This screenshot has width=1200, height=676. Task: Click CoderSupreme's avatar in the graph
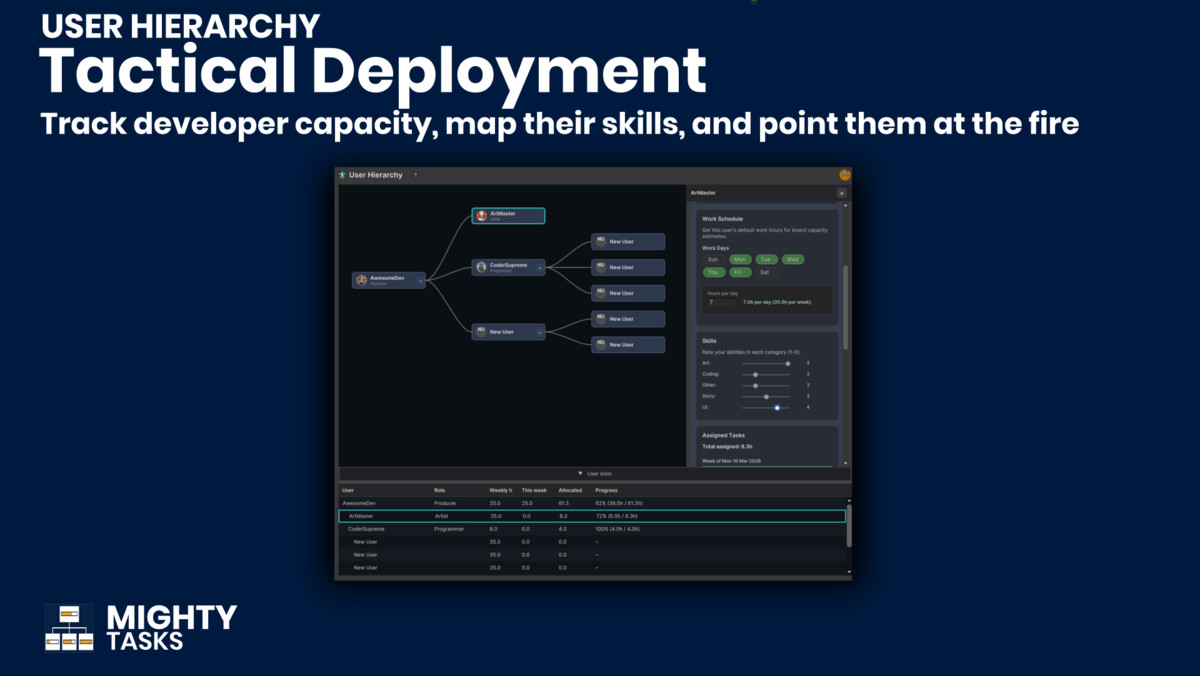click(482, 267)
